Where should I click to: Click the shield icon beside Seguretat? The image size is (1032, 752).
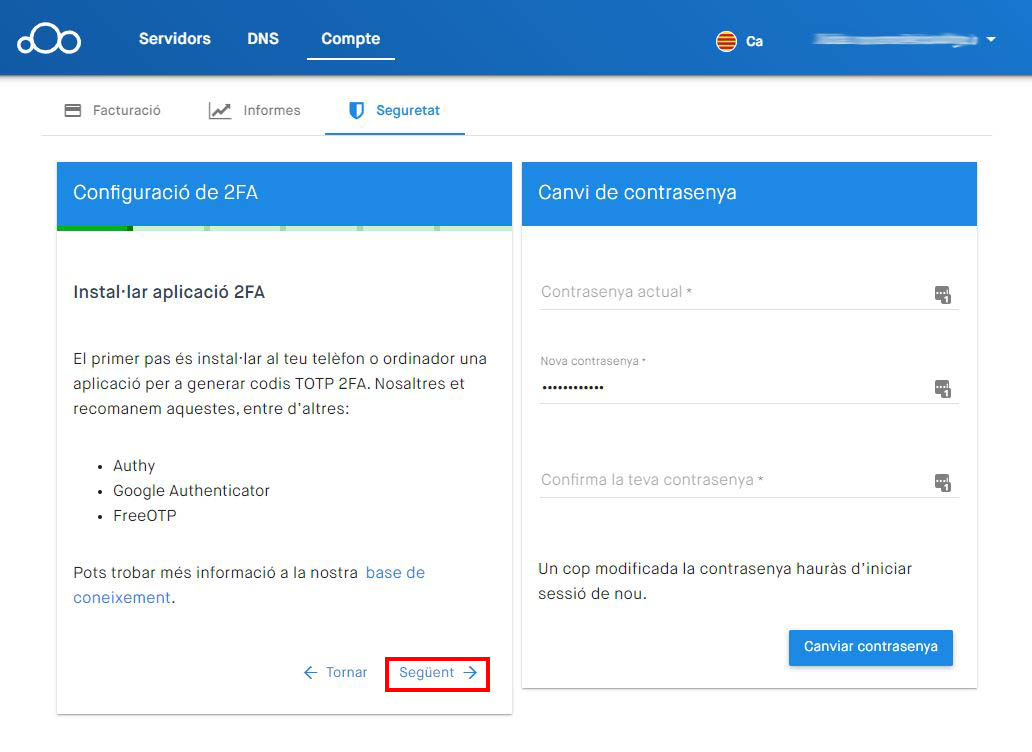pos(356,110)
